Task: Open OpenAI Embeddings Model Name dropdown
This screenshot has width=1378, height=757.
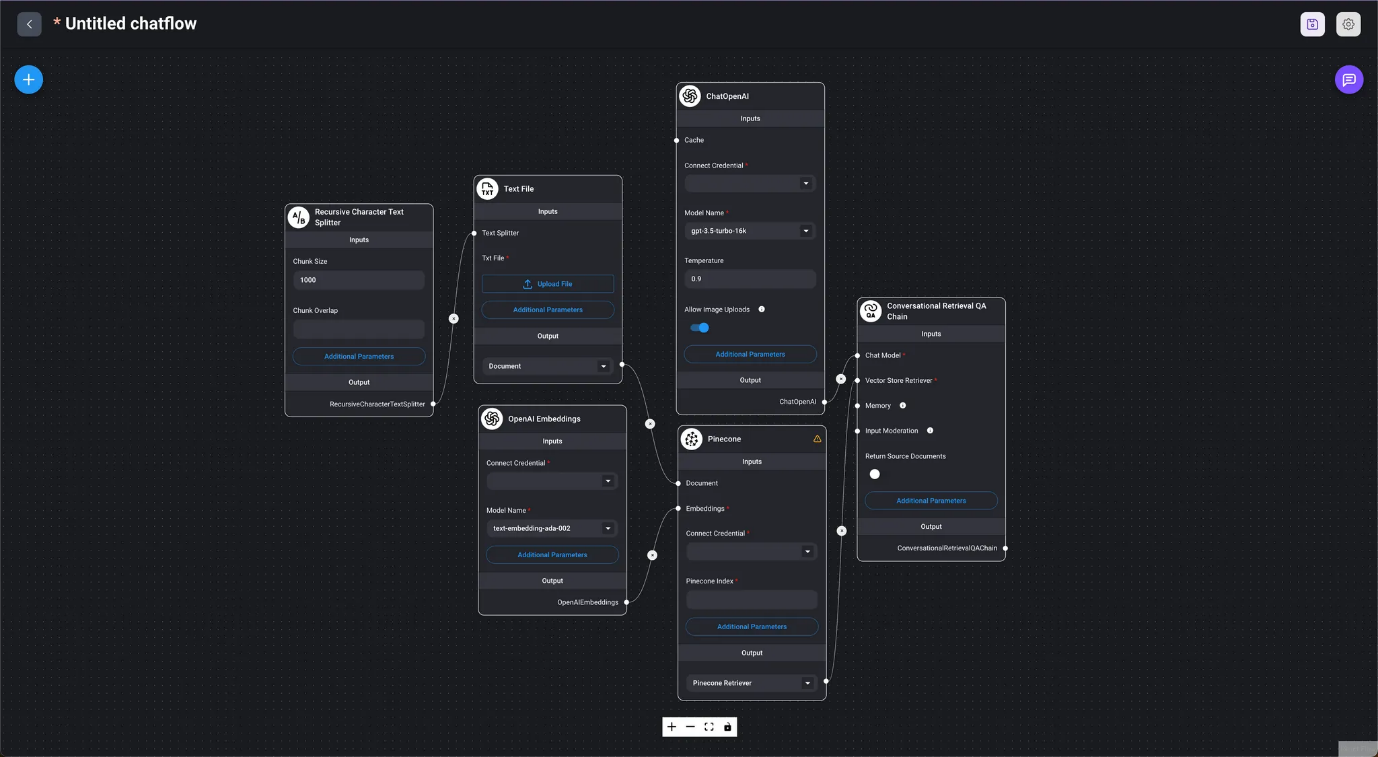Action: (552, 528)
